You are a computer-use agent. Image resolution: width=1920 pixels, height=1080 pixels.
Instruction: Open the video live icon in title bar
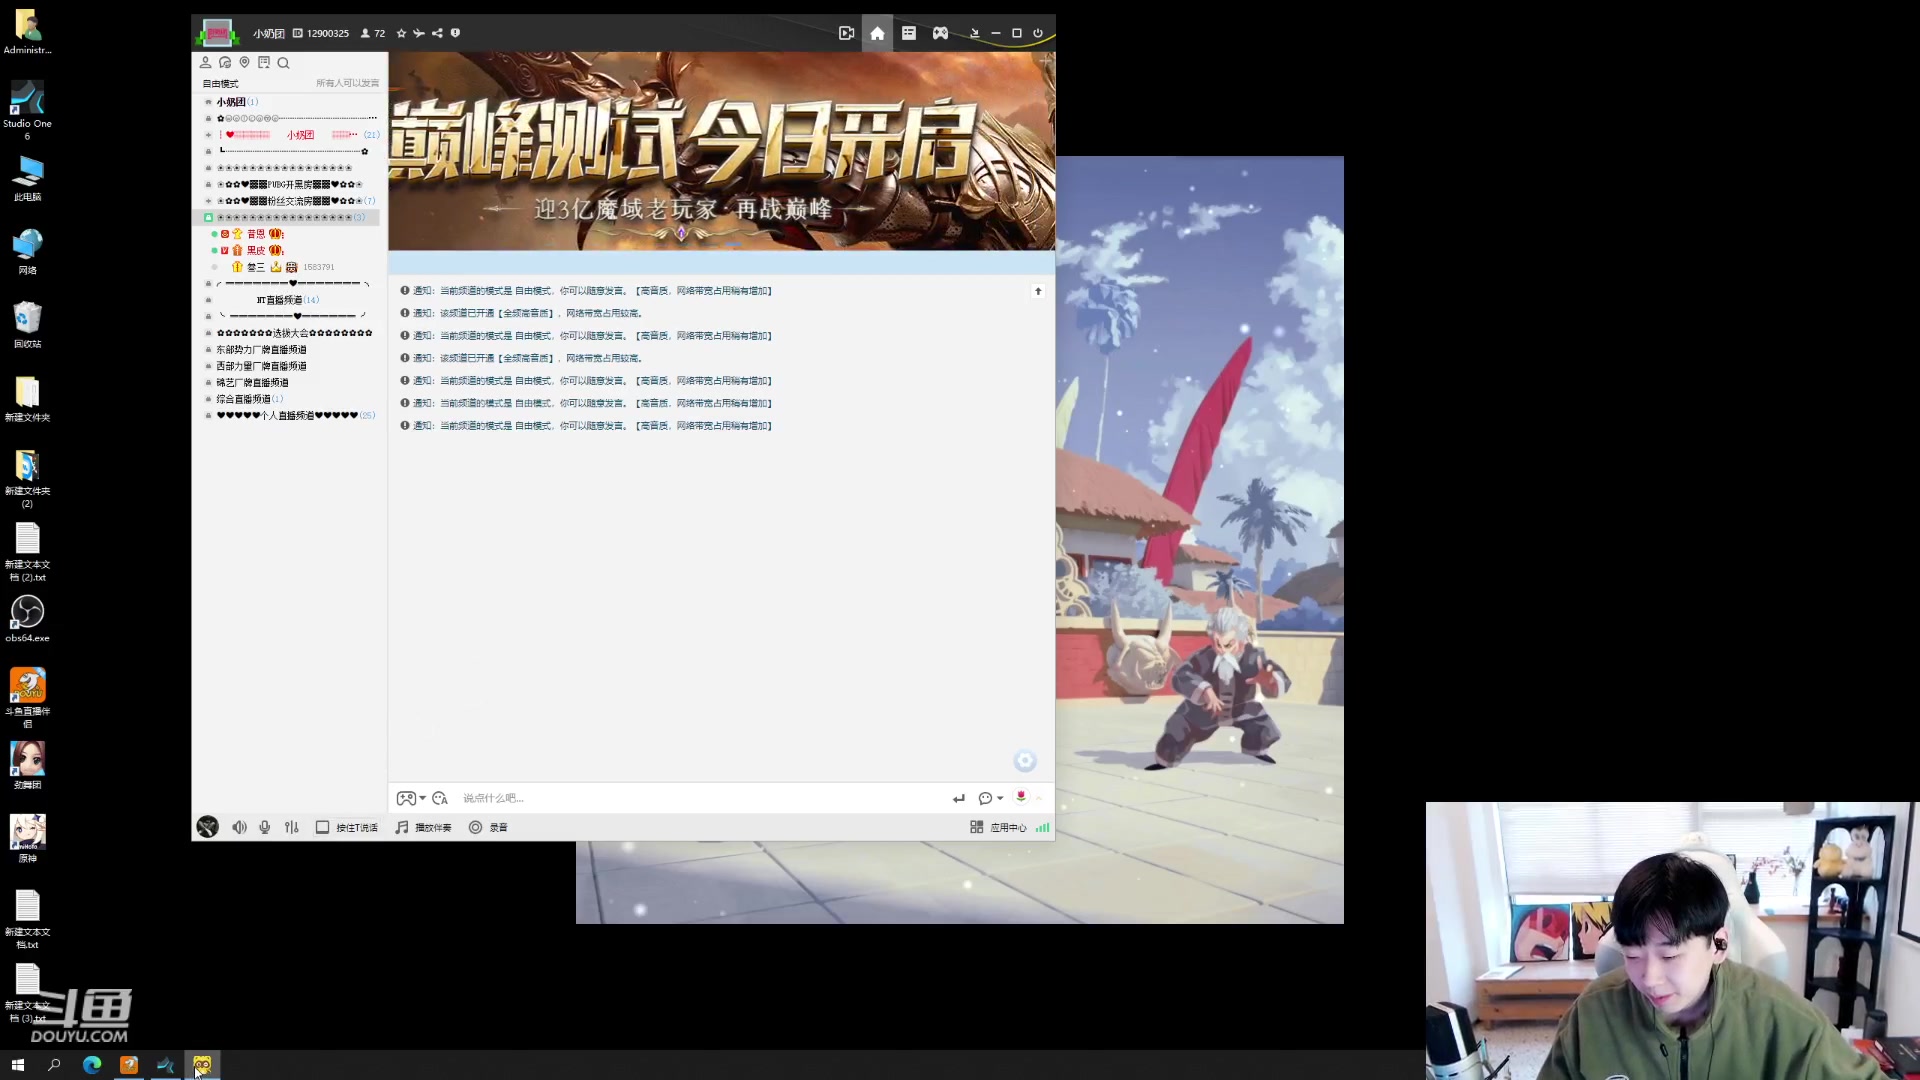(x=846, y=33)
